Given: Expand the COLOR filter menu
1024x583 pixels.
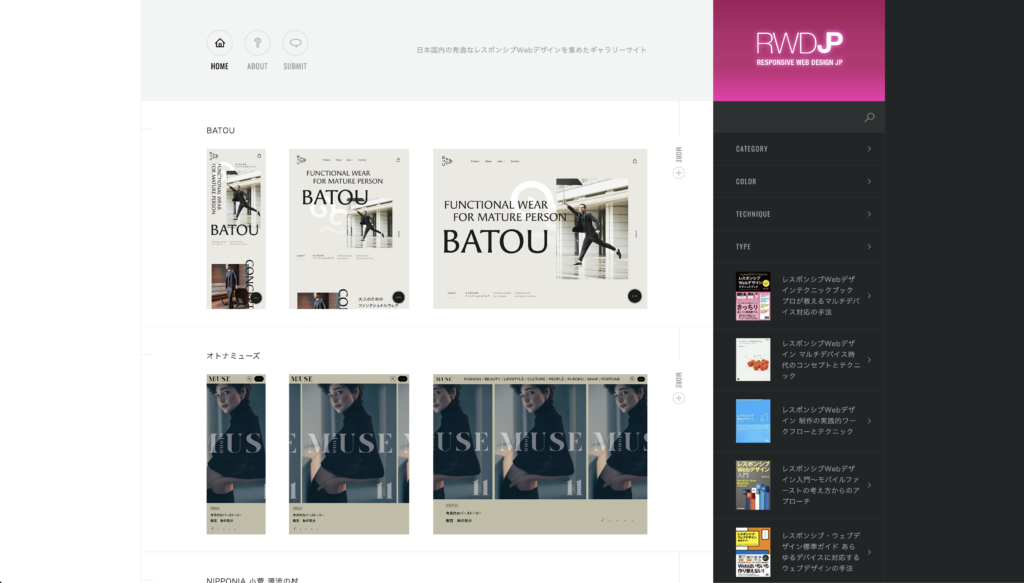Looking at the screenshot, I should (798, 182).
